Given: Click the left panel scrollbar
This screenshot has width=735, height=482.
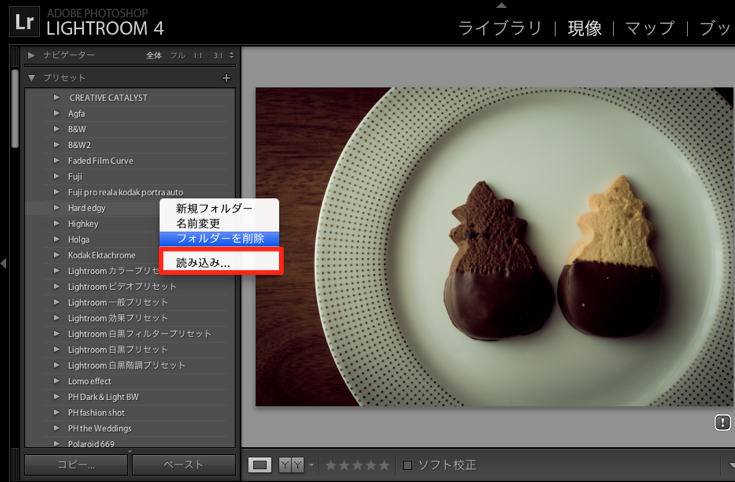Looking at the screenshot, I should (x=15, y=109).
